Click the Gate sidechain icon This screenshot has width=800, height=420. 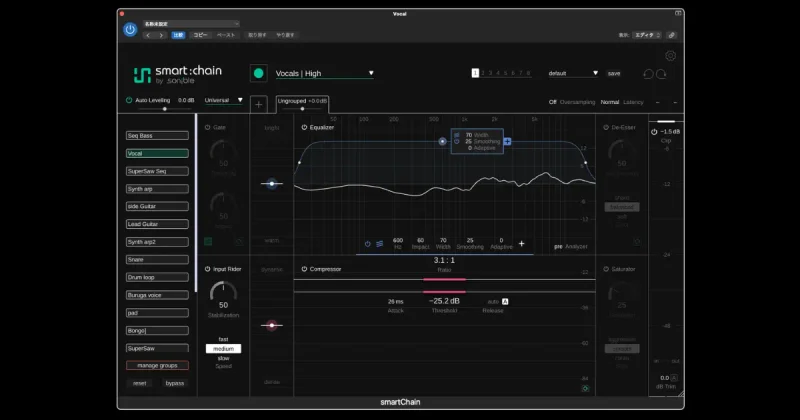tap(239, 241)
